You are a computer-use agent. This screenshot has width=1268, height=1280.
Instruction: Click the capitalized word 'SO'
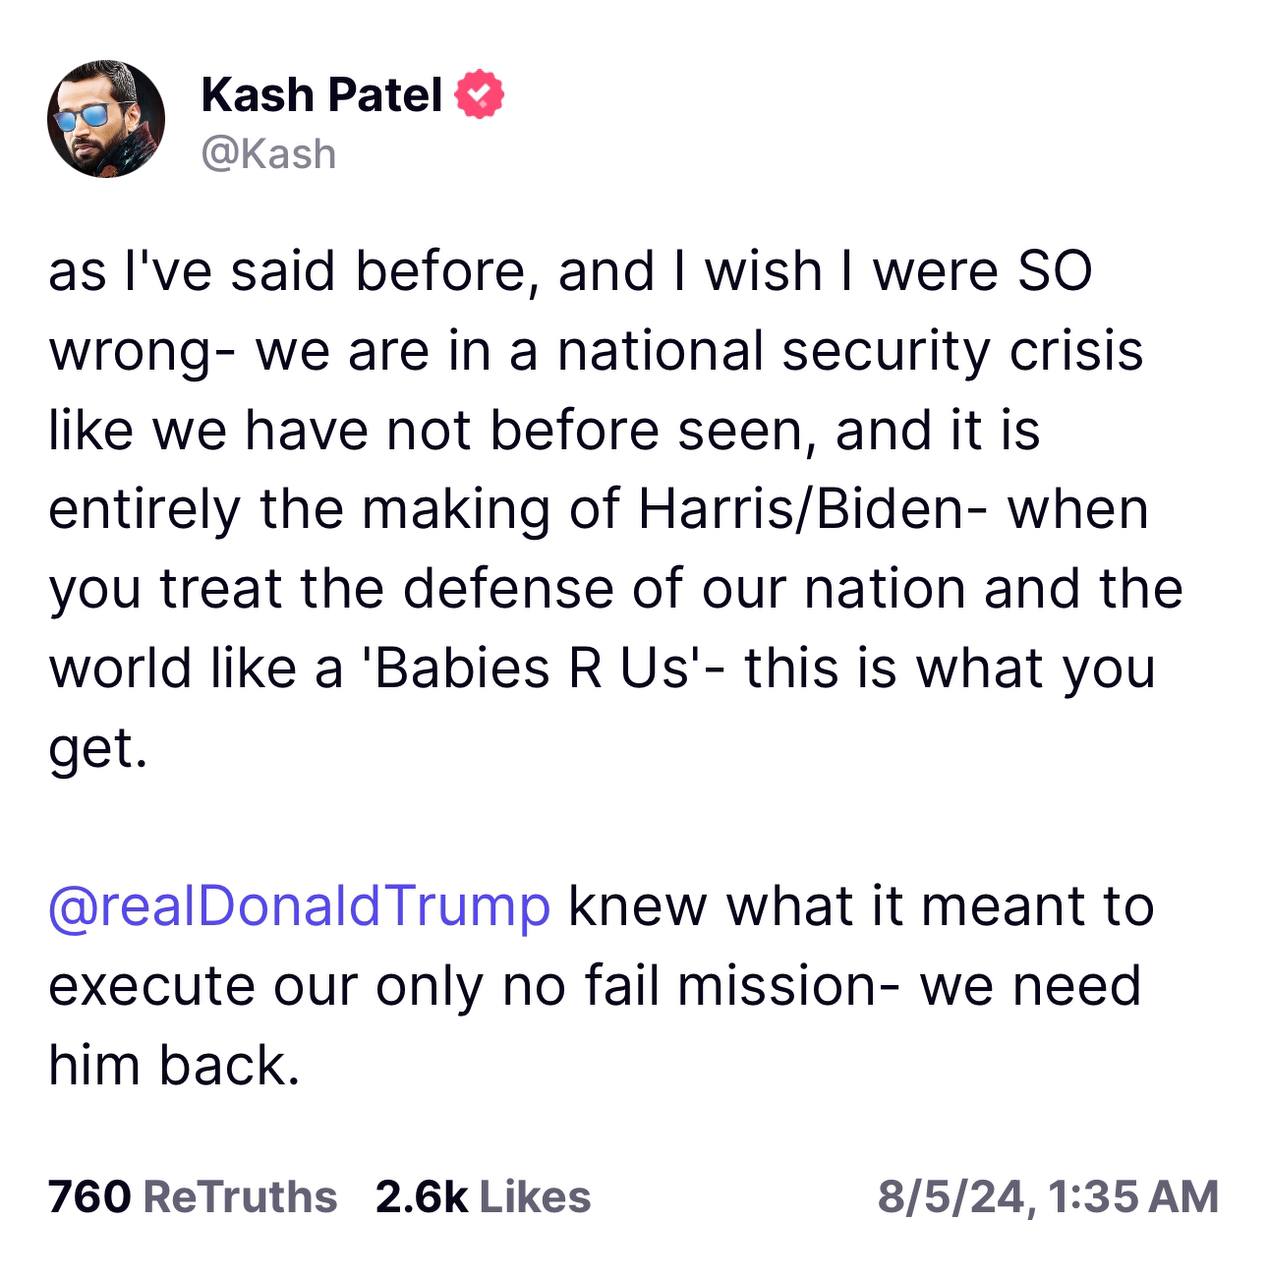(x=1054, y=271)
